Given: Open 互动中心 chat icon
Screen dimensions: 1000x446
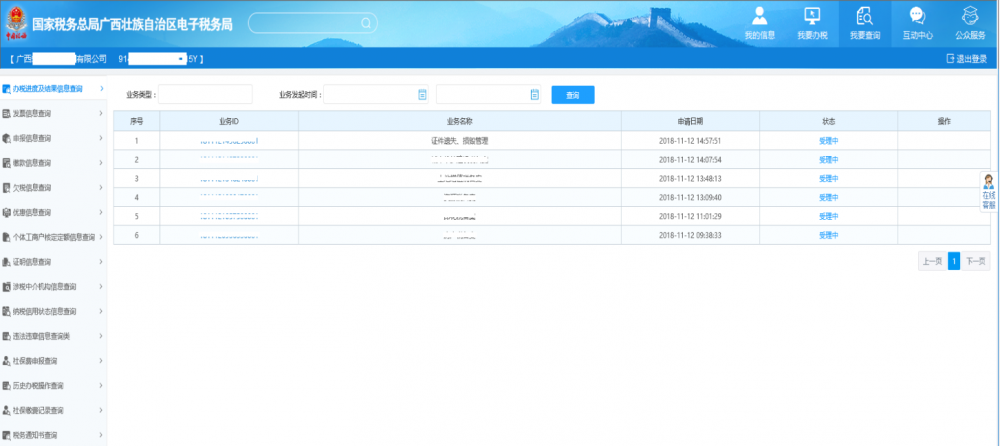Looking at the screenshot, I should pyautogui.click(x=917, y=15).
